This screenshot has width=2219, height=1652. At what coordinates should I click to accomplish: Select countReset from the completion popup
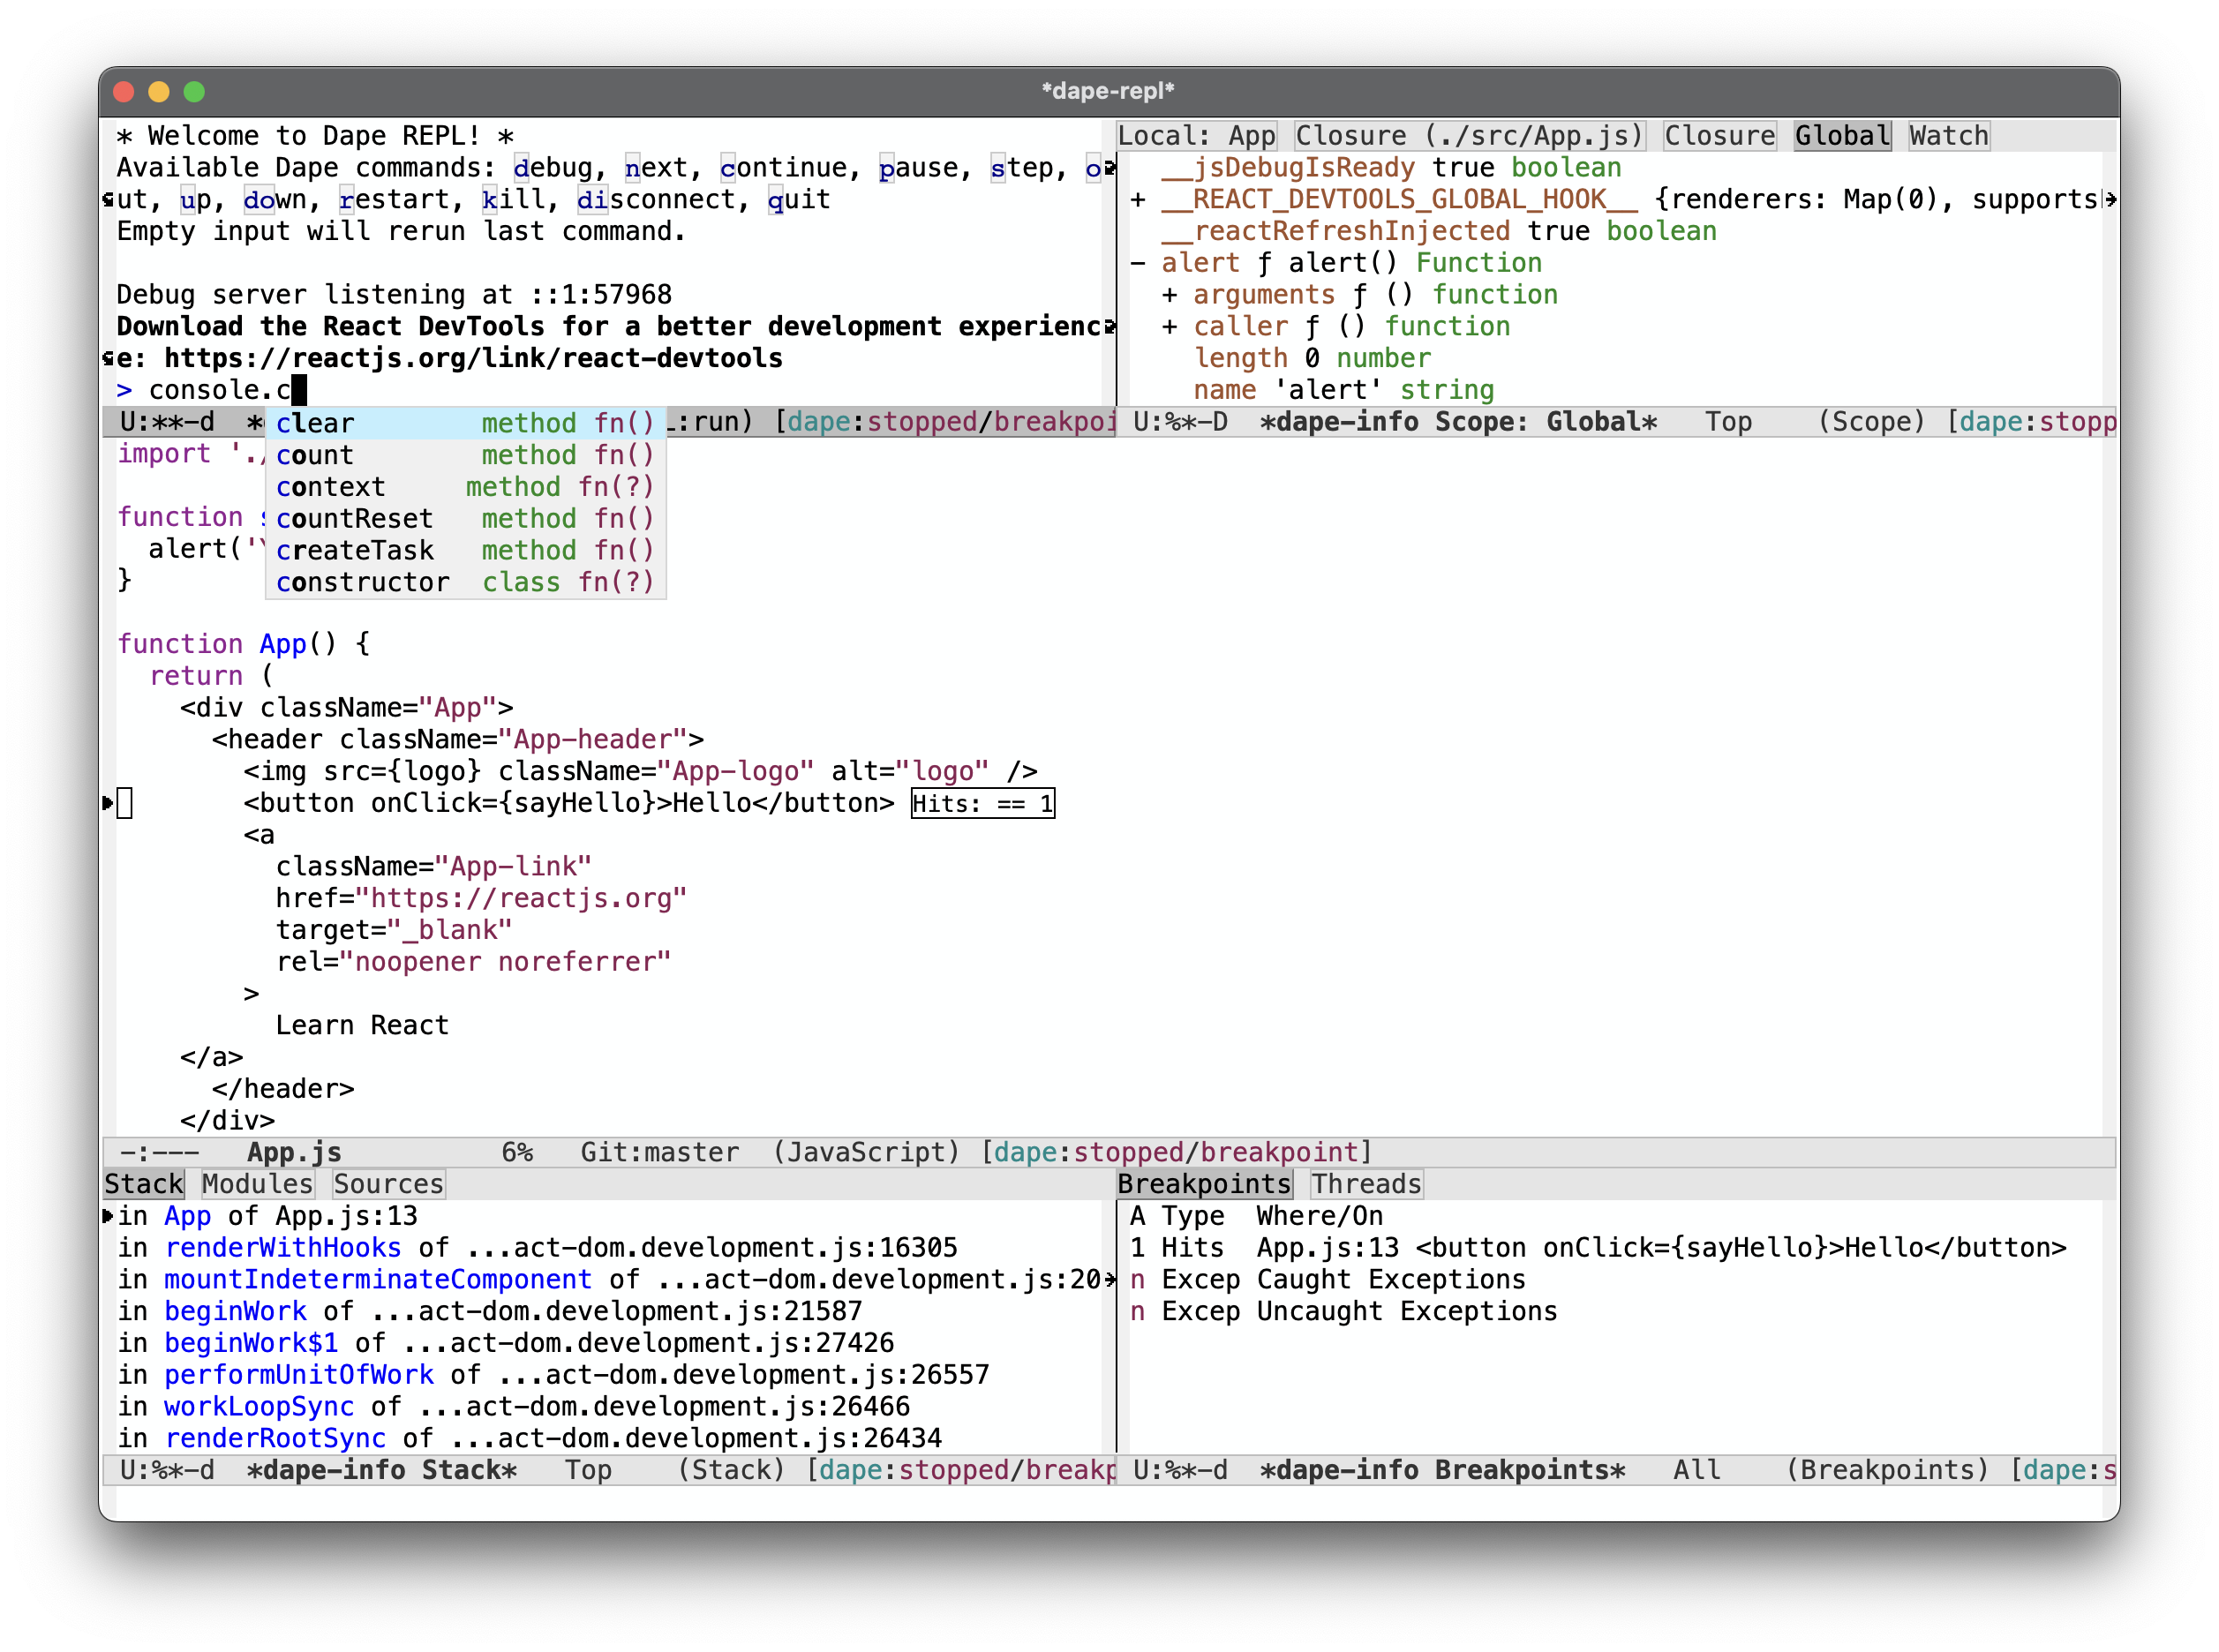[355, 519]
